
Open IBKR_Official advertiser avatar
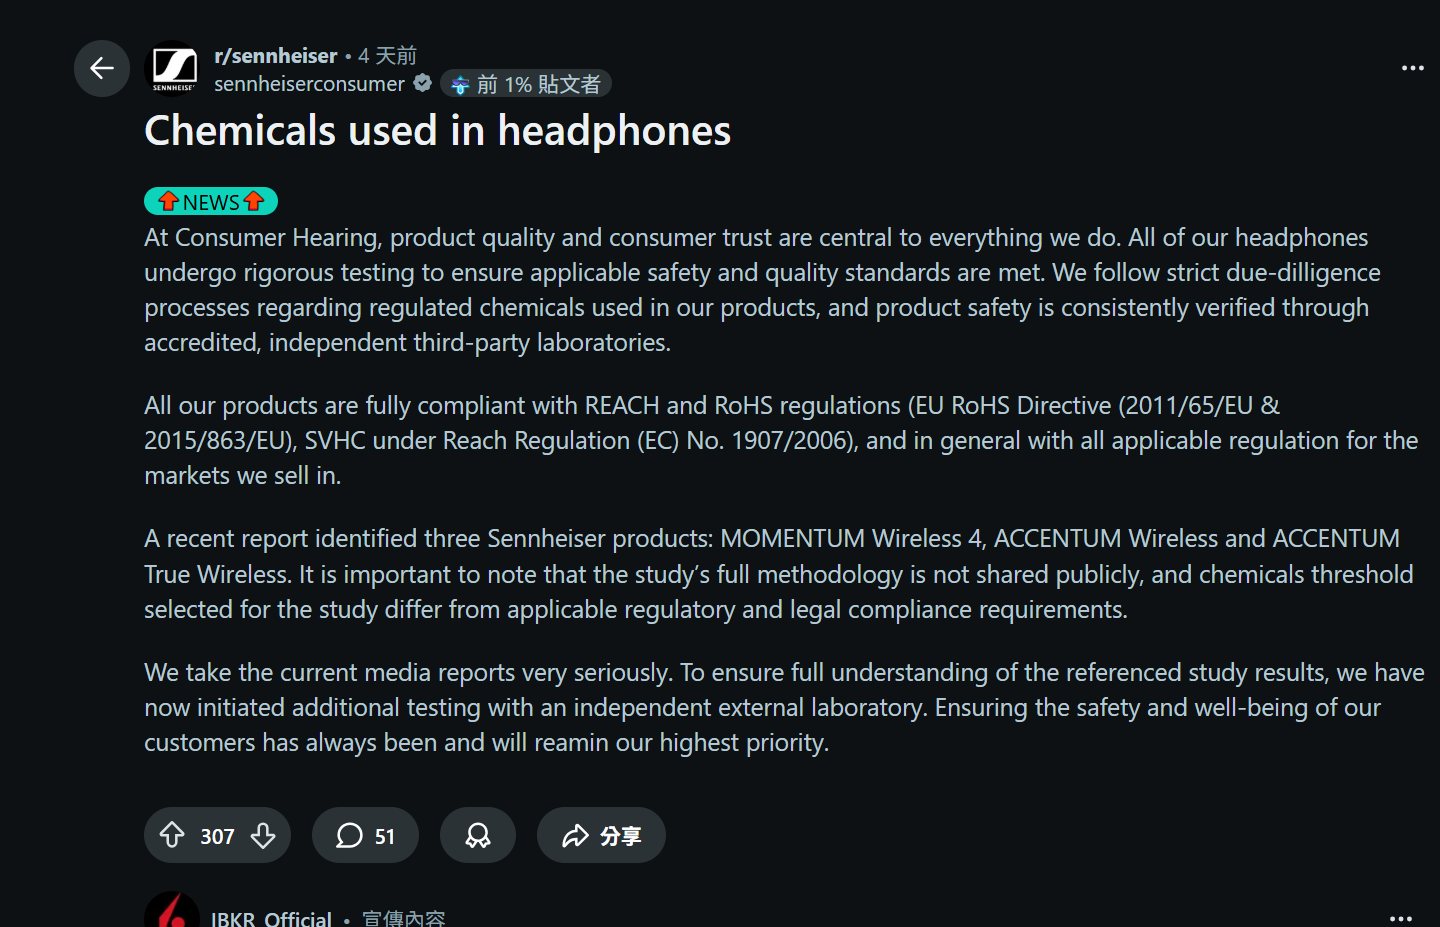pyautogui.click(x=172, y=912)
